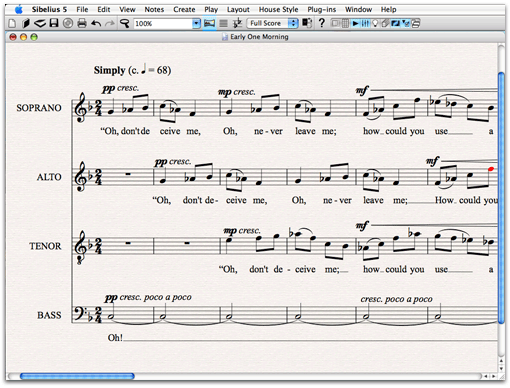The height and width of the screenshot is (388, 510).
Task: Select the BASS staff name
Action: click(x=49, y=315)
